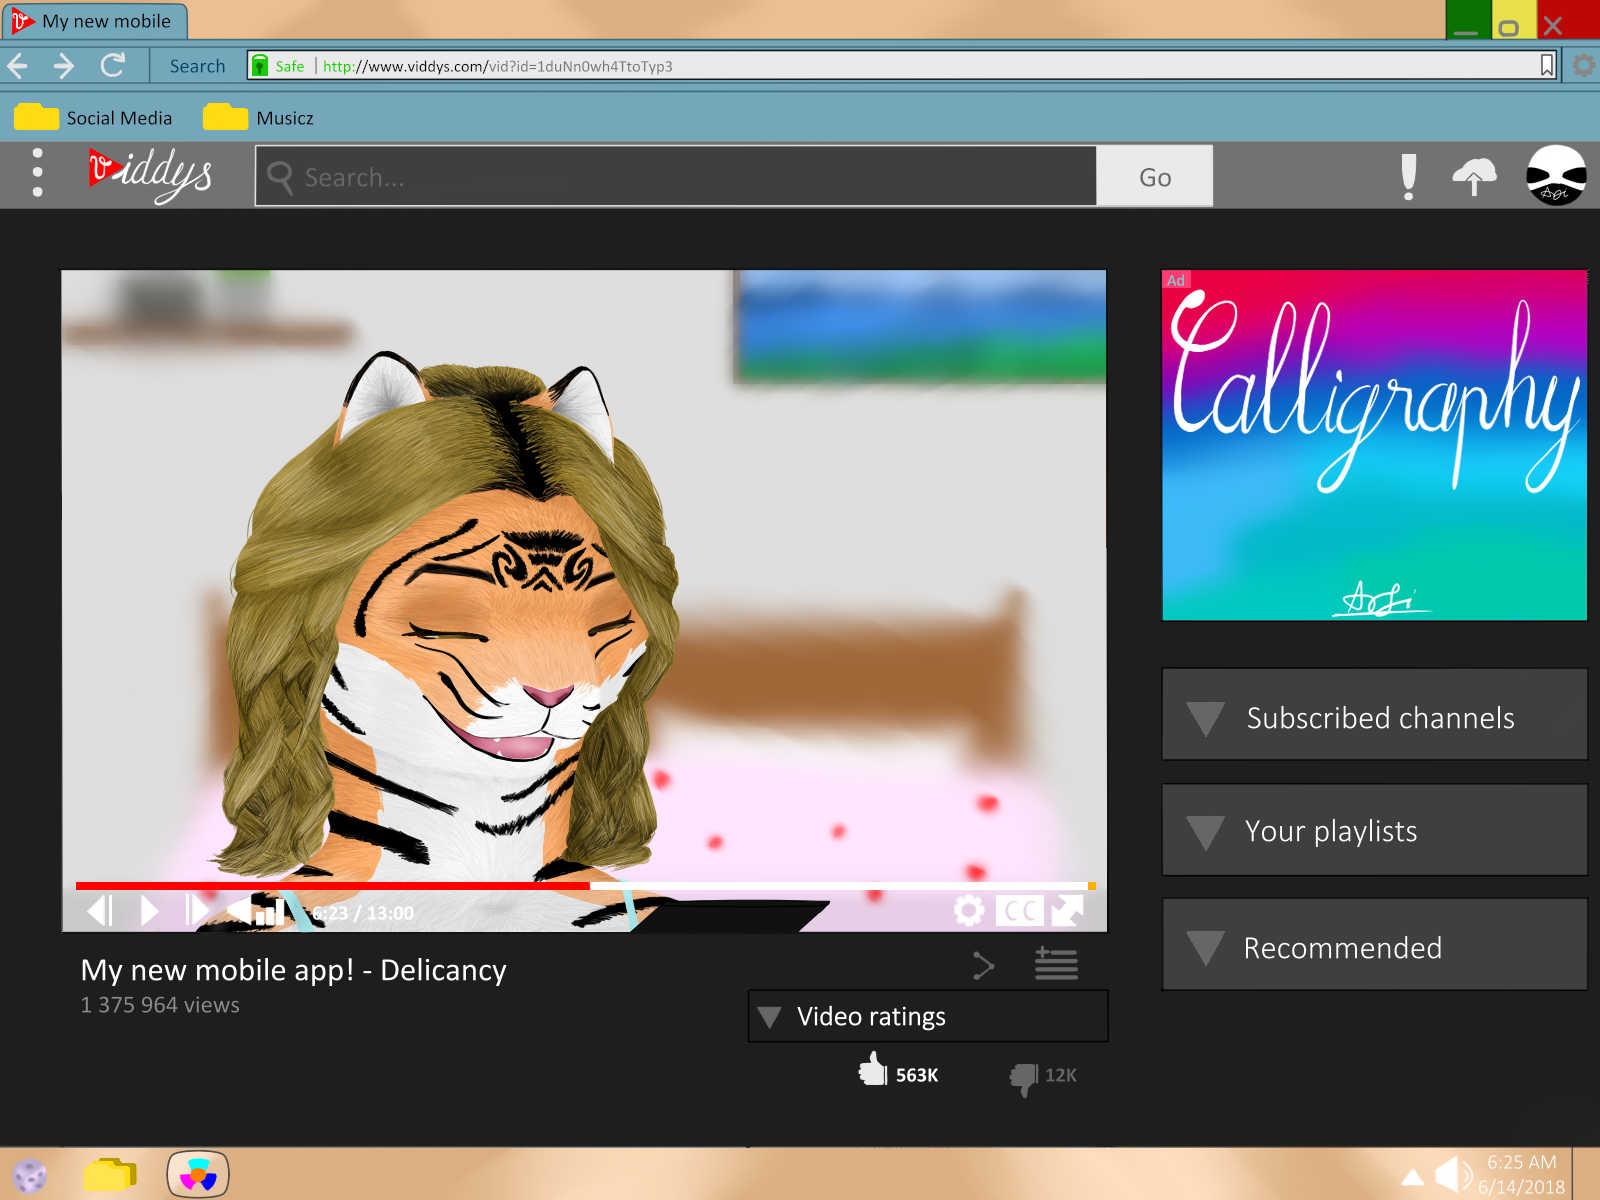1600x1200 pixels.
Task: Open the user profile avatar
Action: tap(1556, 176)
